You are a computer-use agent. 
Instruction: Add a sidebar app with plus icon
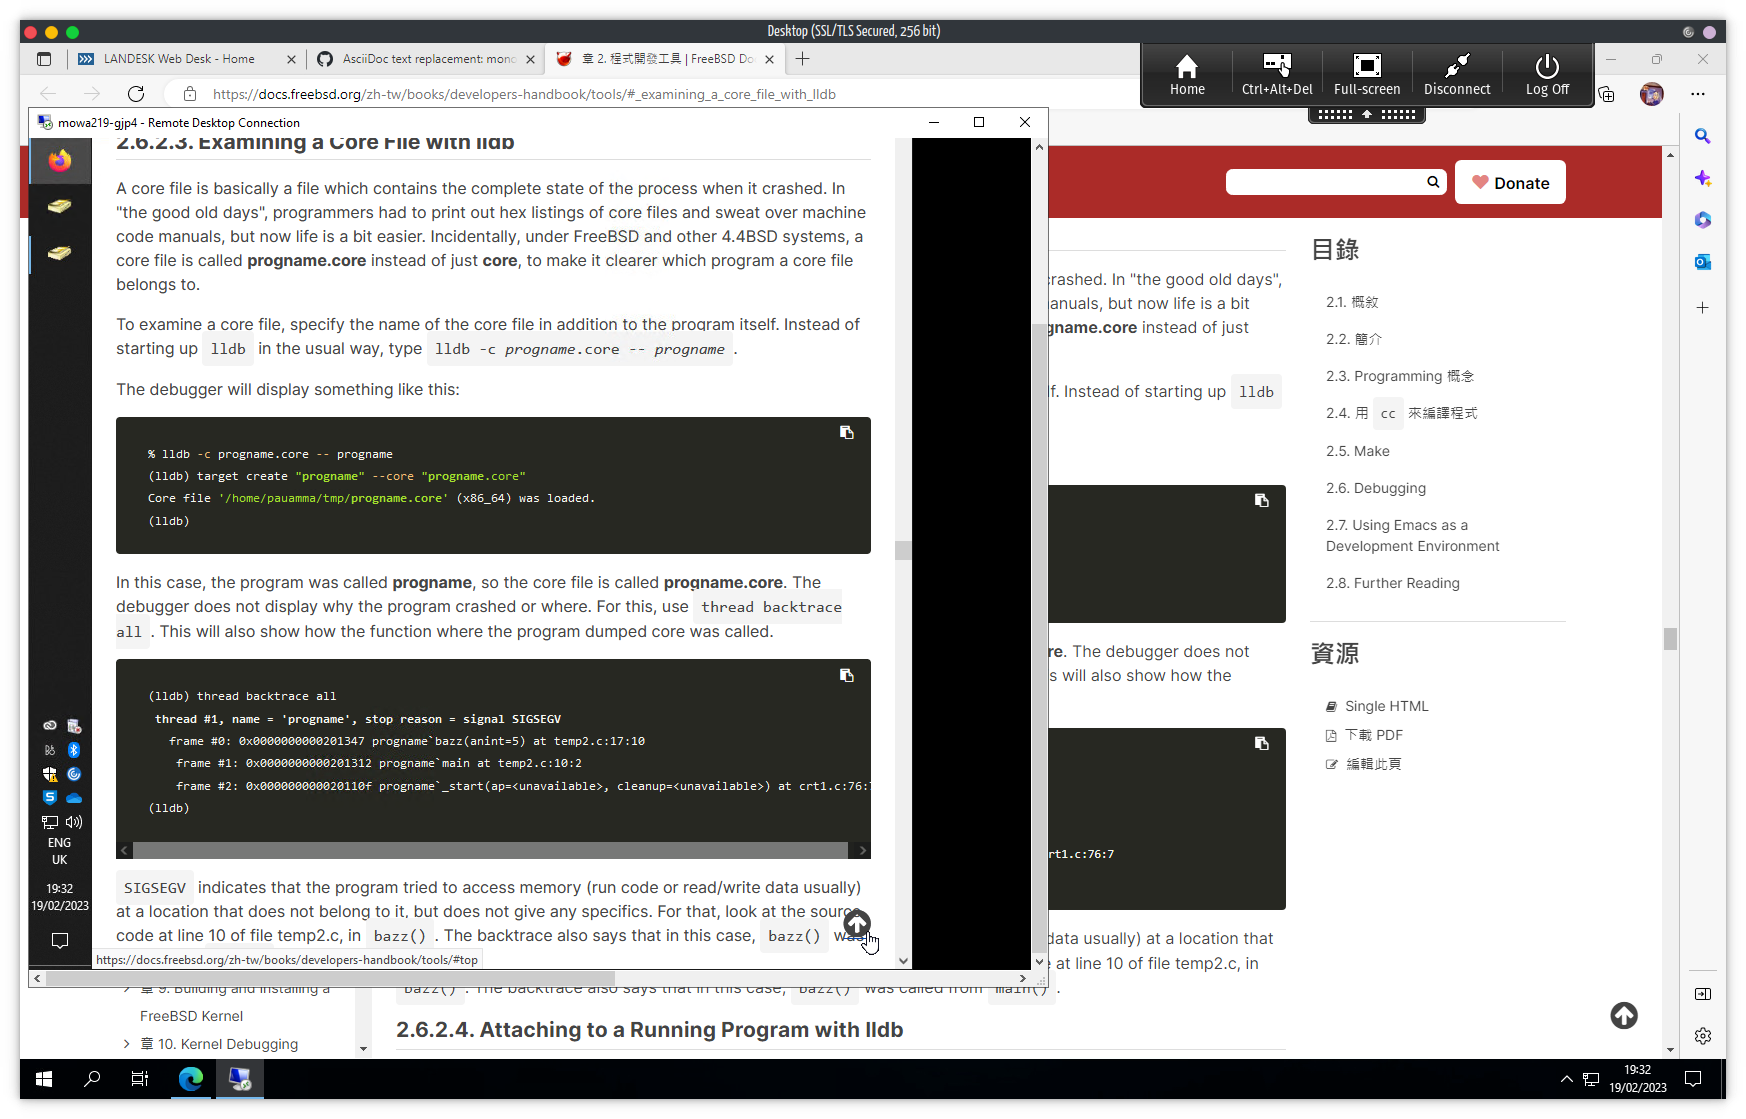(x=1703, y=308)
